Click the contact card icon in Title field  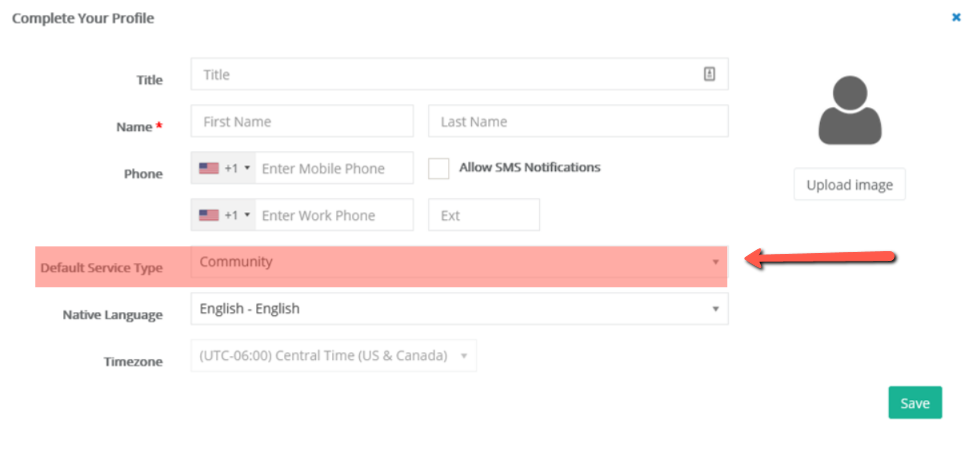pyautogui.click(x=709, y=74)
